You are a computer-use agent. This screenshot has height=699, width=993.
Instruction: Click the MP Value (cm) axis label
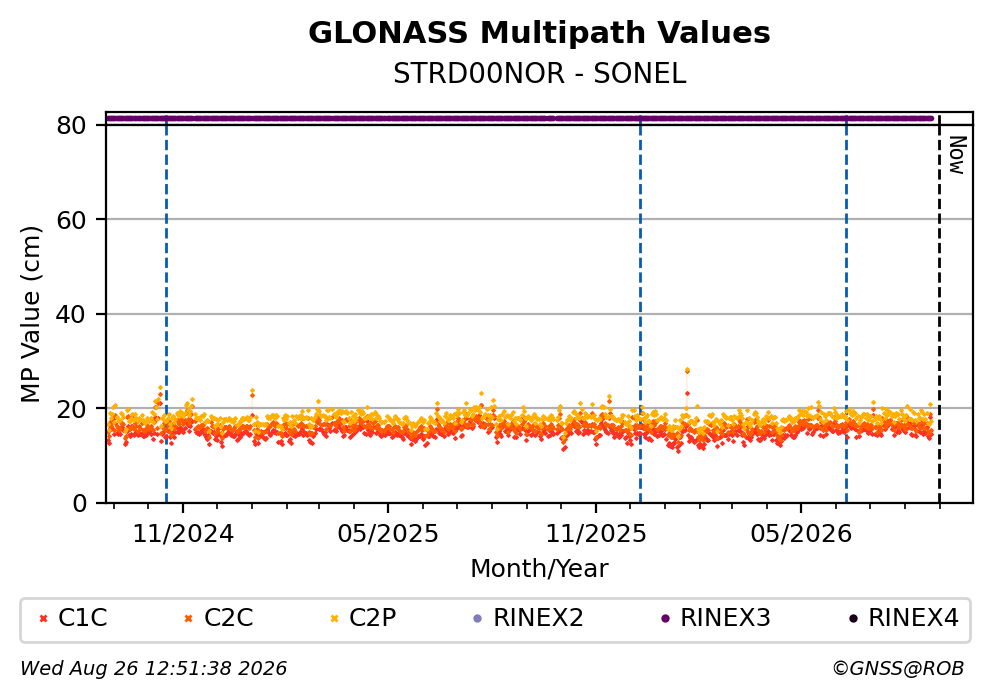point(30,314)
